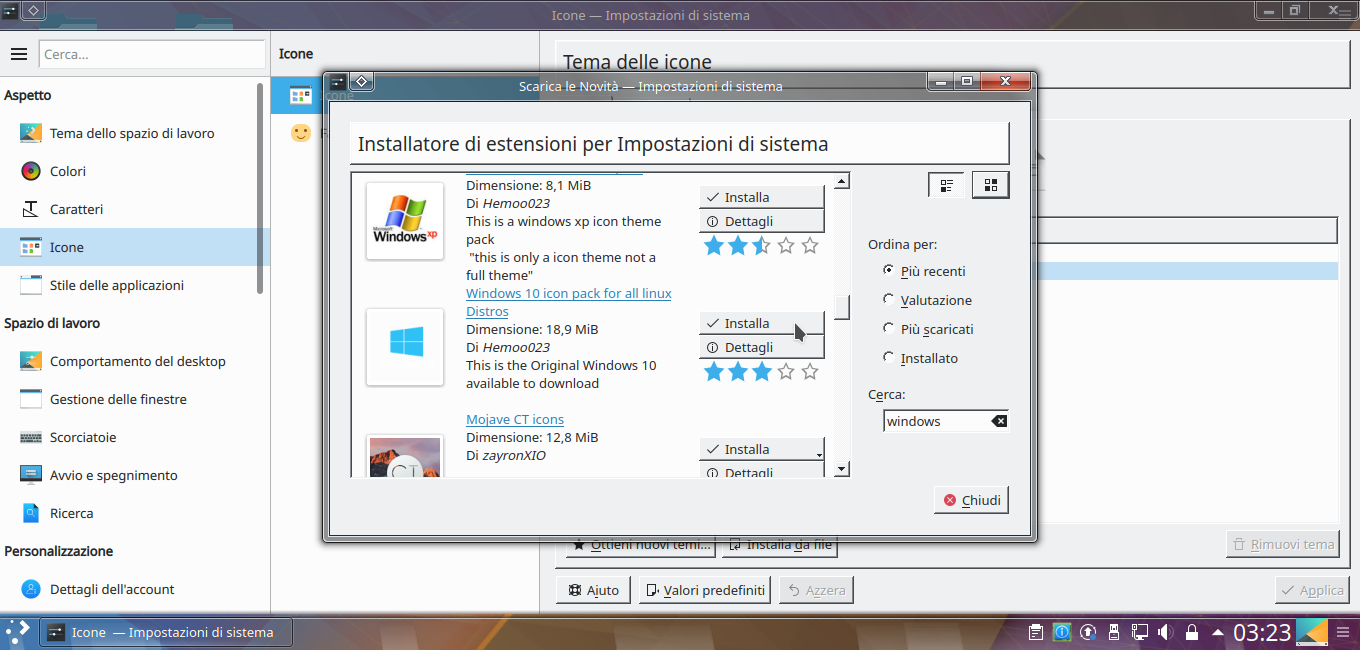Open the sidebar hamburger menu
The image size is (1360, 650).
[x=18, y=54]
